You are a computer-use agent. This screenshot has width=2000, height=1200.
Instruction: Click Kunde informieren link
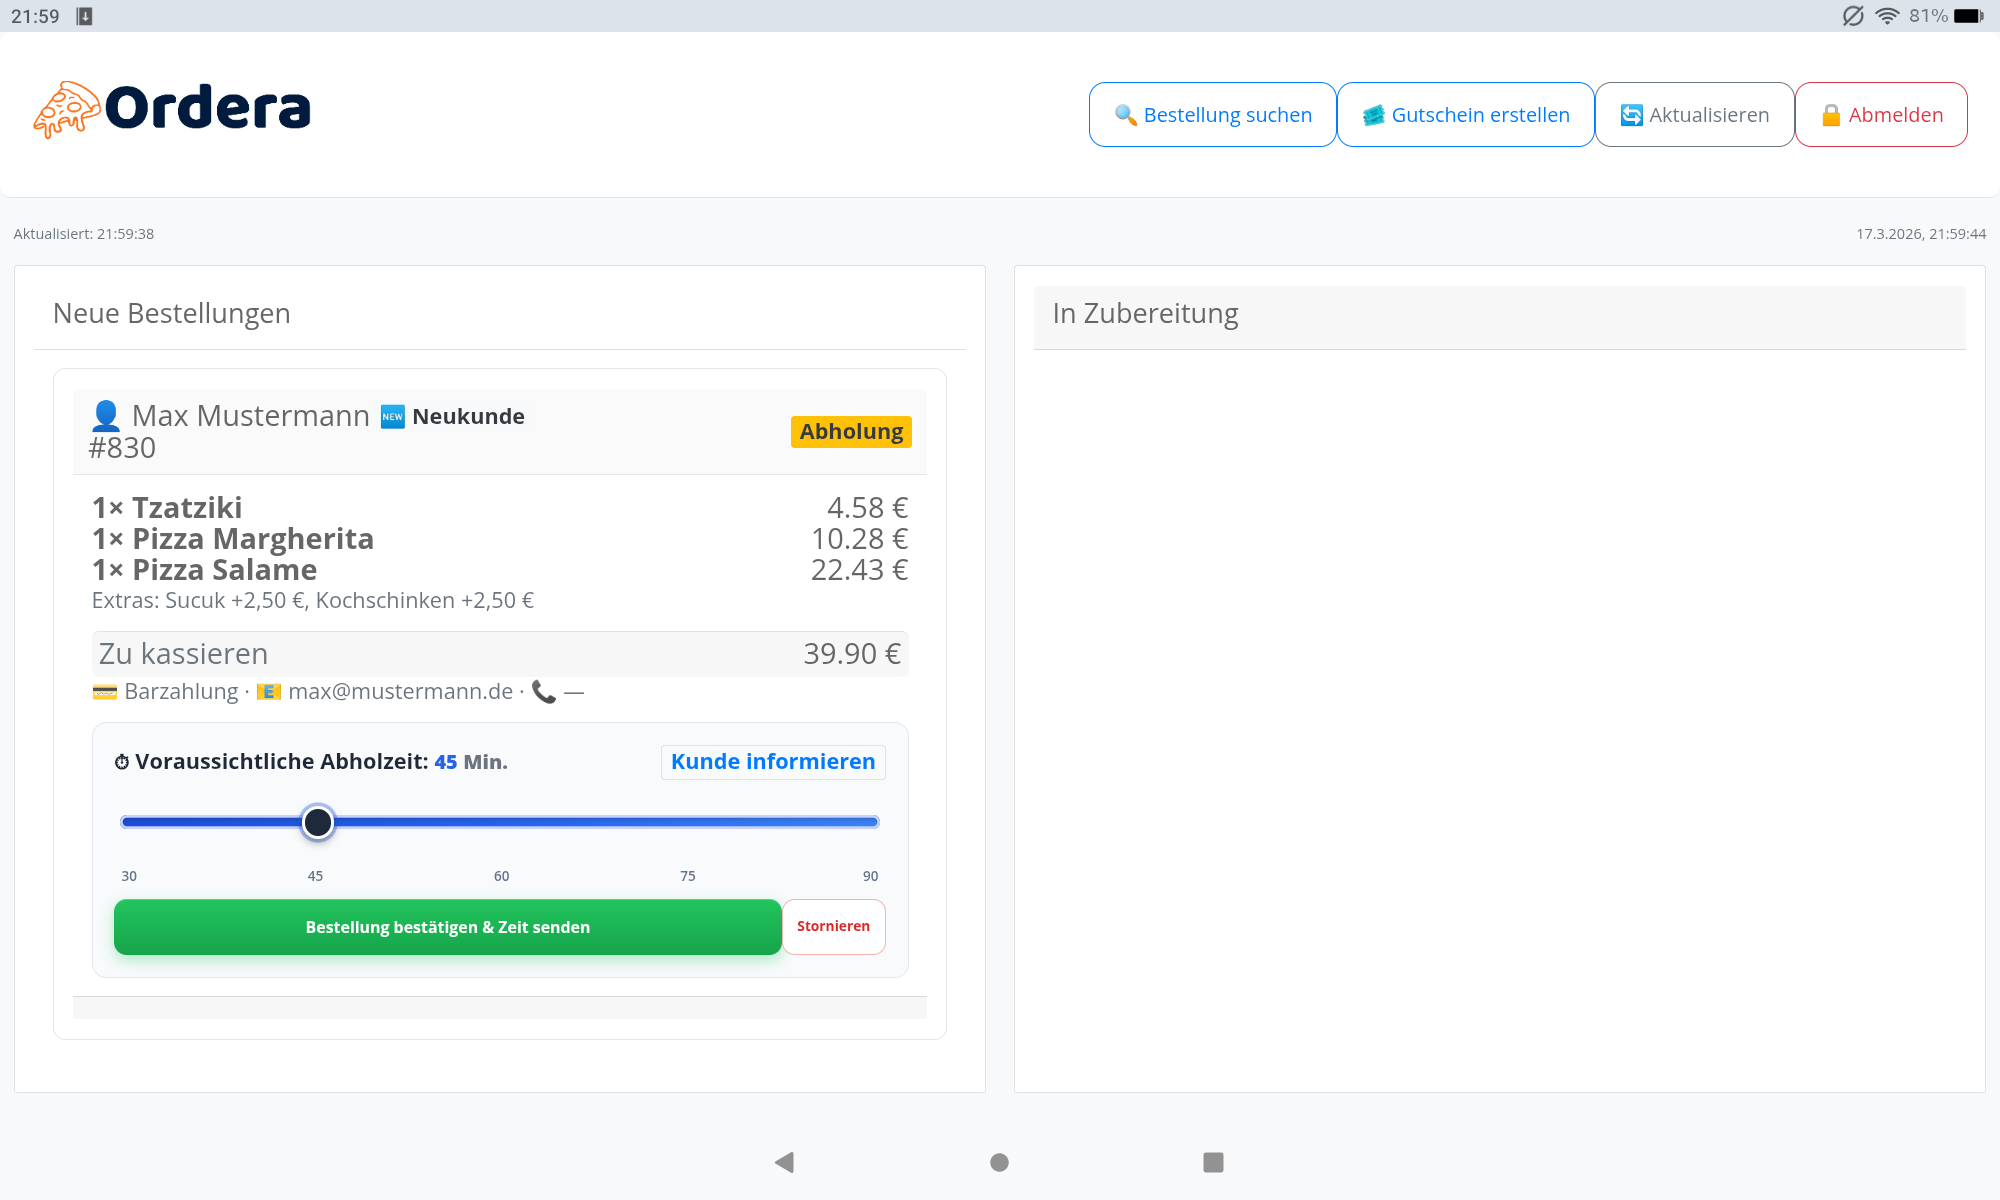[x=772, y=762]
